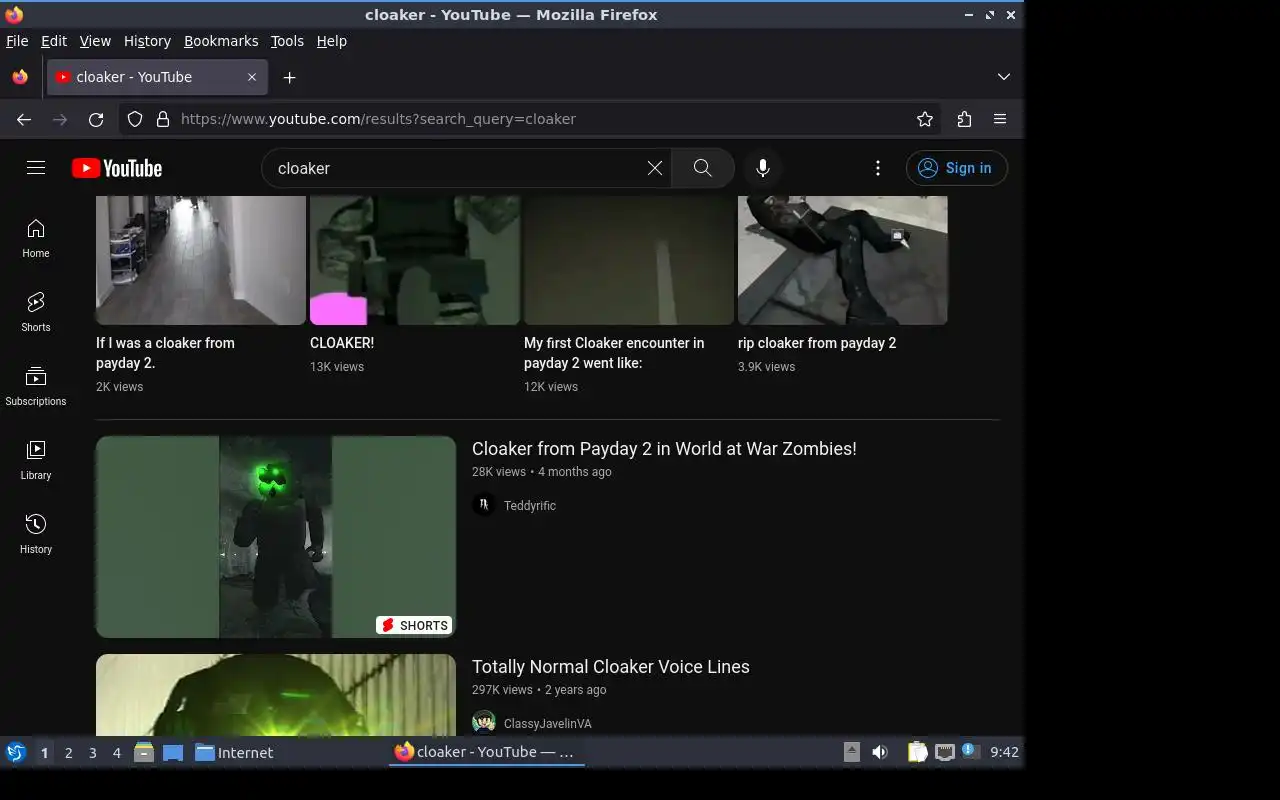Open the YouTube guide hamburger menu

pyautogui.click(x=36, y=168)
